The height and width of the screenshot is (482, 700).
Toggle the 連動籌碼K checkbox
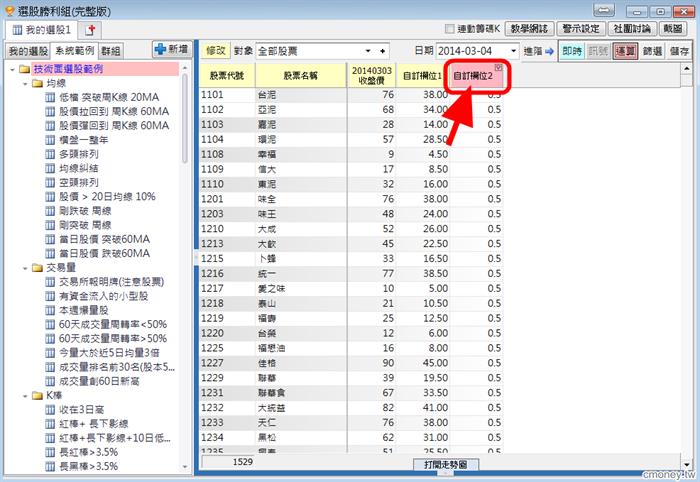point(450,29)
